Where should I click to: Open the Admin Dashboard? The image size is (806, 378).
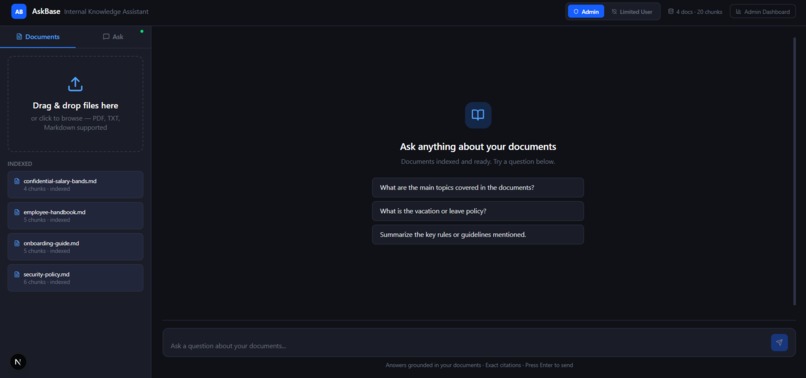click(x=763, y=11)
